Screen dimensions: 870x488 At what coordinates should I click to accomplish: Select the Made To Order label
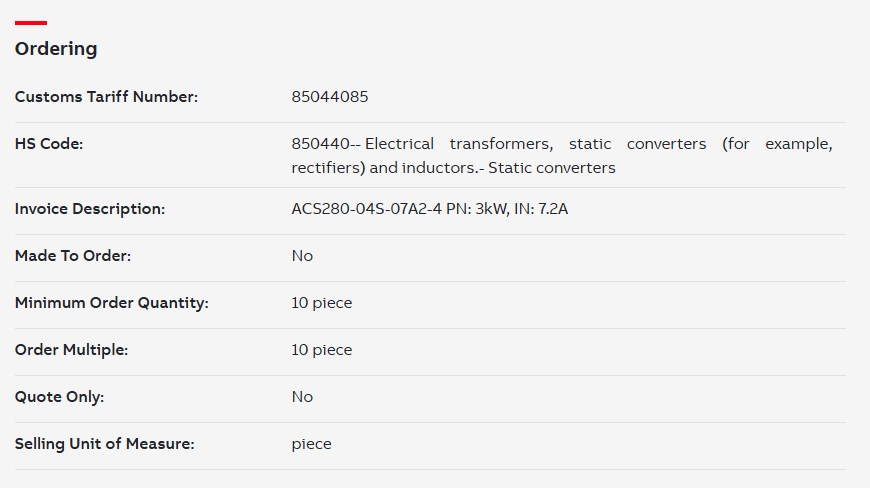[73, 256]
